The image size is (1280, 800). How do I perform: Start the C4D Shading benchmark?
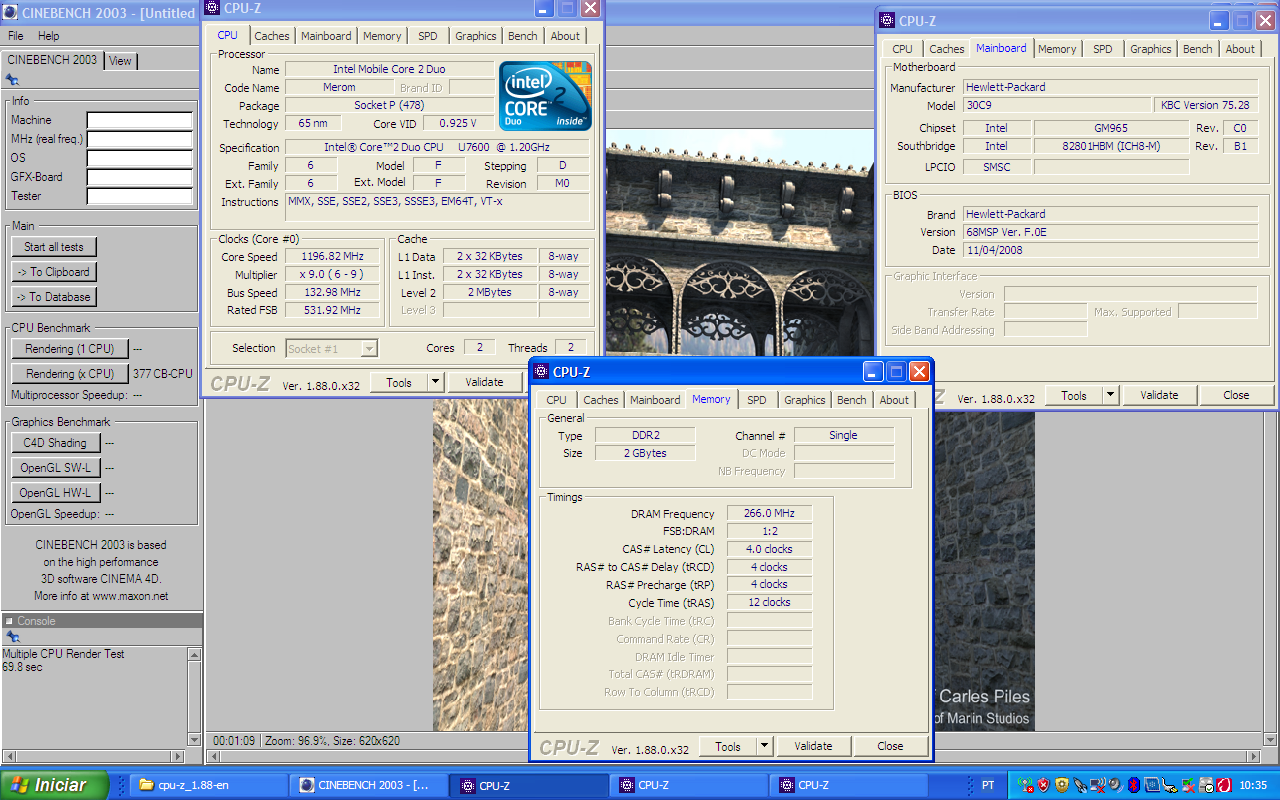55,443
